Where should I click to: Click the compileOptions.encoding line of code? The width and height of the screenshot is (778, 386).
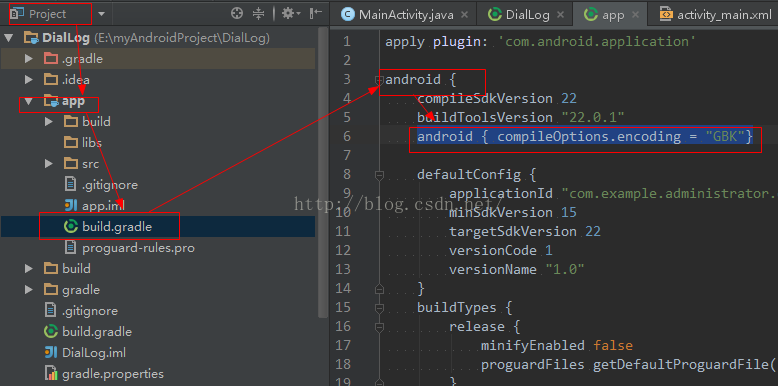pos(585,136)
